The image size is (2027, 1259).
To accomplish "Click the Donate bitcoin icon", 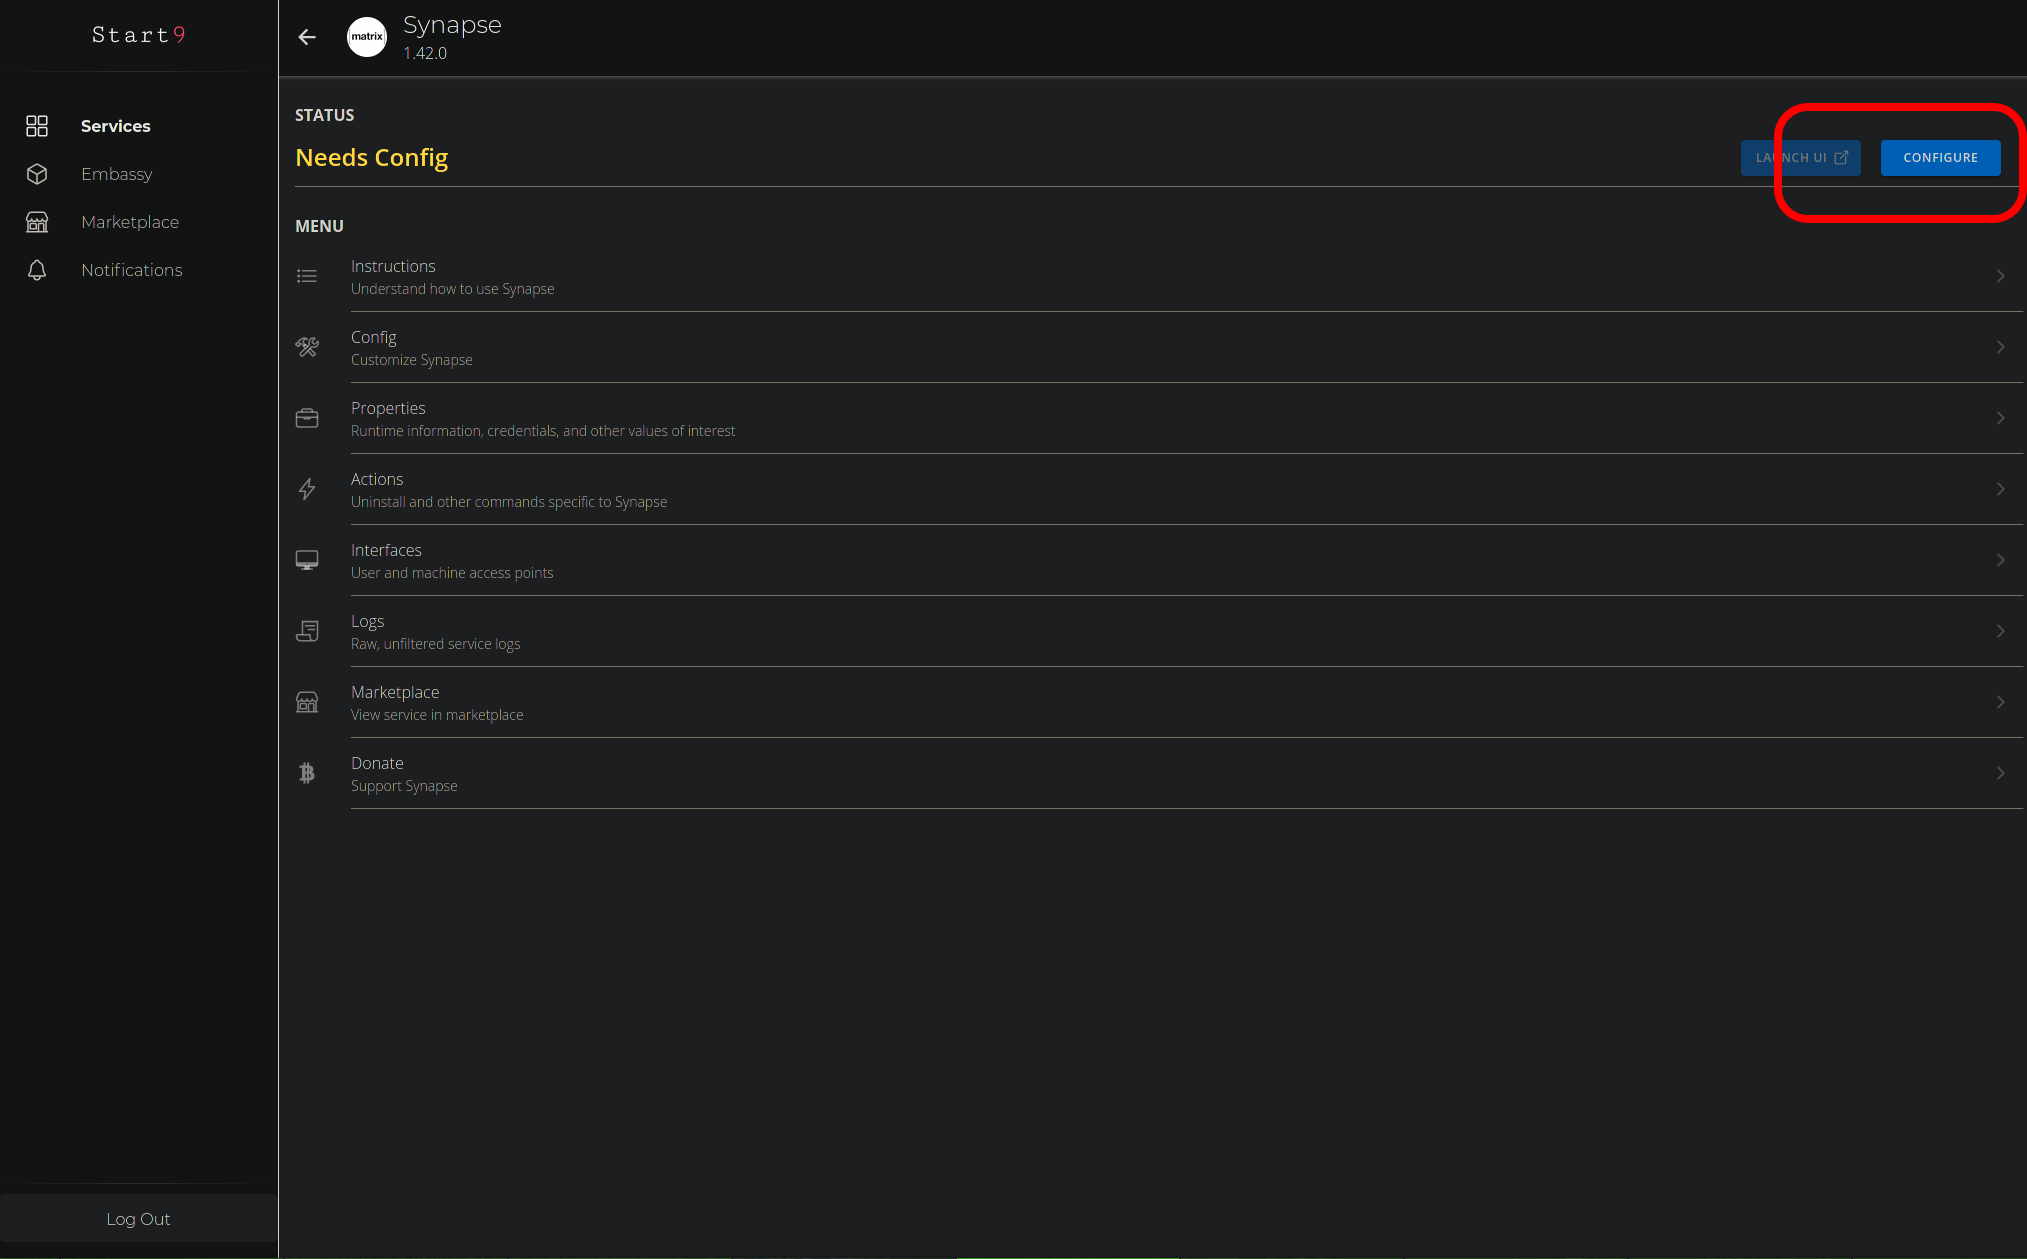I will pyautogui.click(x=307, y=773).
